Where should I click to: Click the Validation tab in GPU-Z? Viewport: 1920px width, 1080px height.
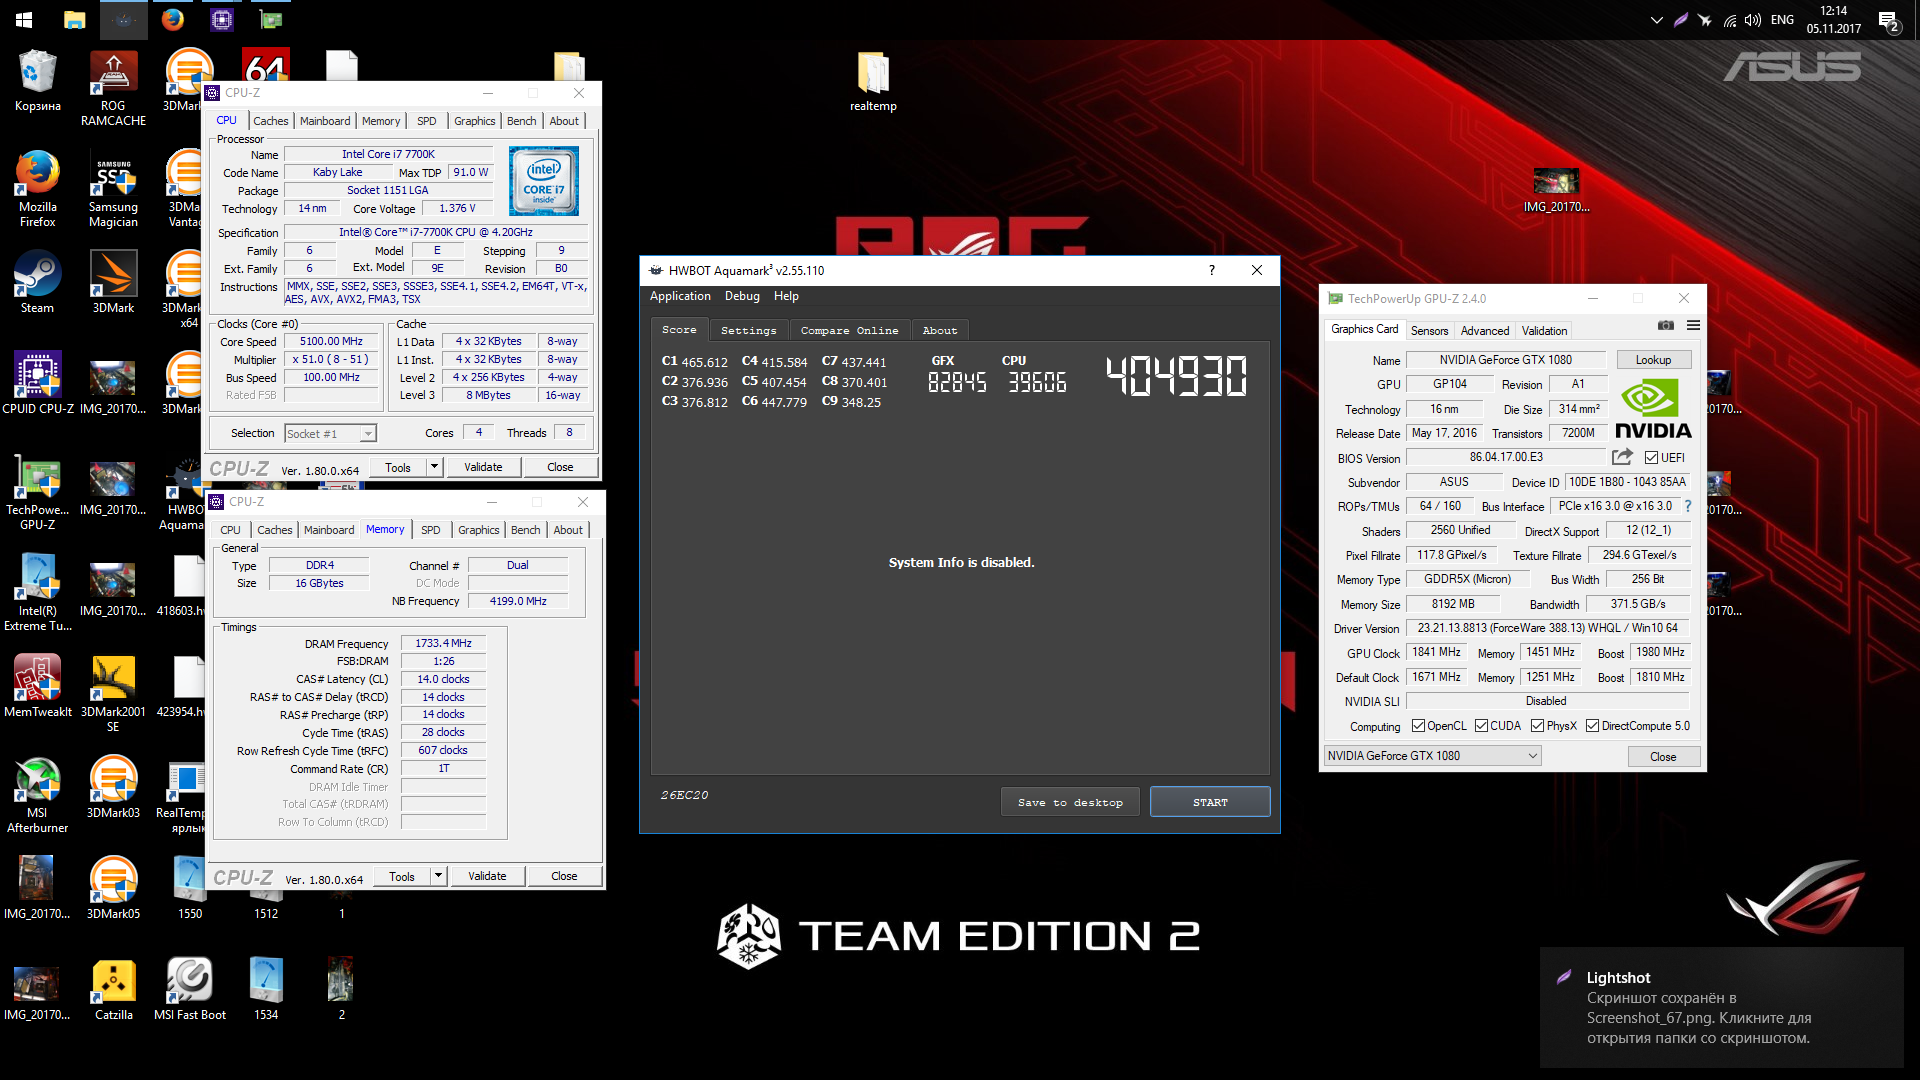(1544, 331)
